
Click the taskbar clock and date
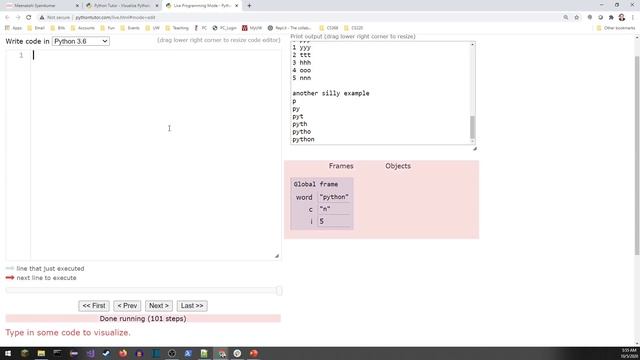tap(629, 353)
